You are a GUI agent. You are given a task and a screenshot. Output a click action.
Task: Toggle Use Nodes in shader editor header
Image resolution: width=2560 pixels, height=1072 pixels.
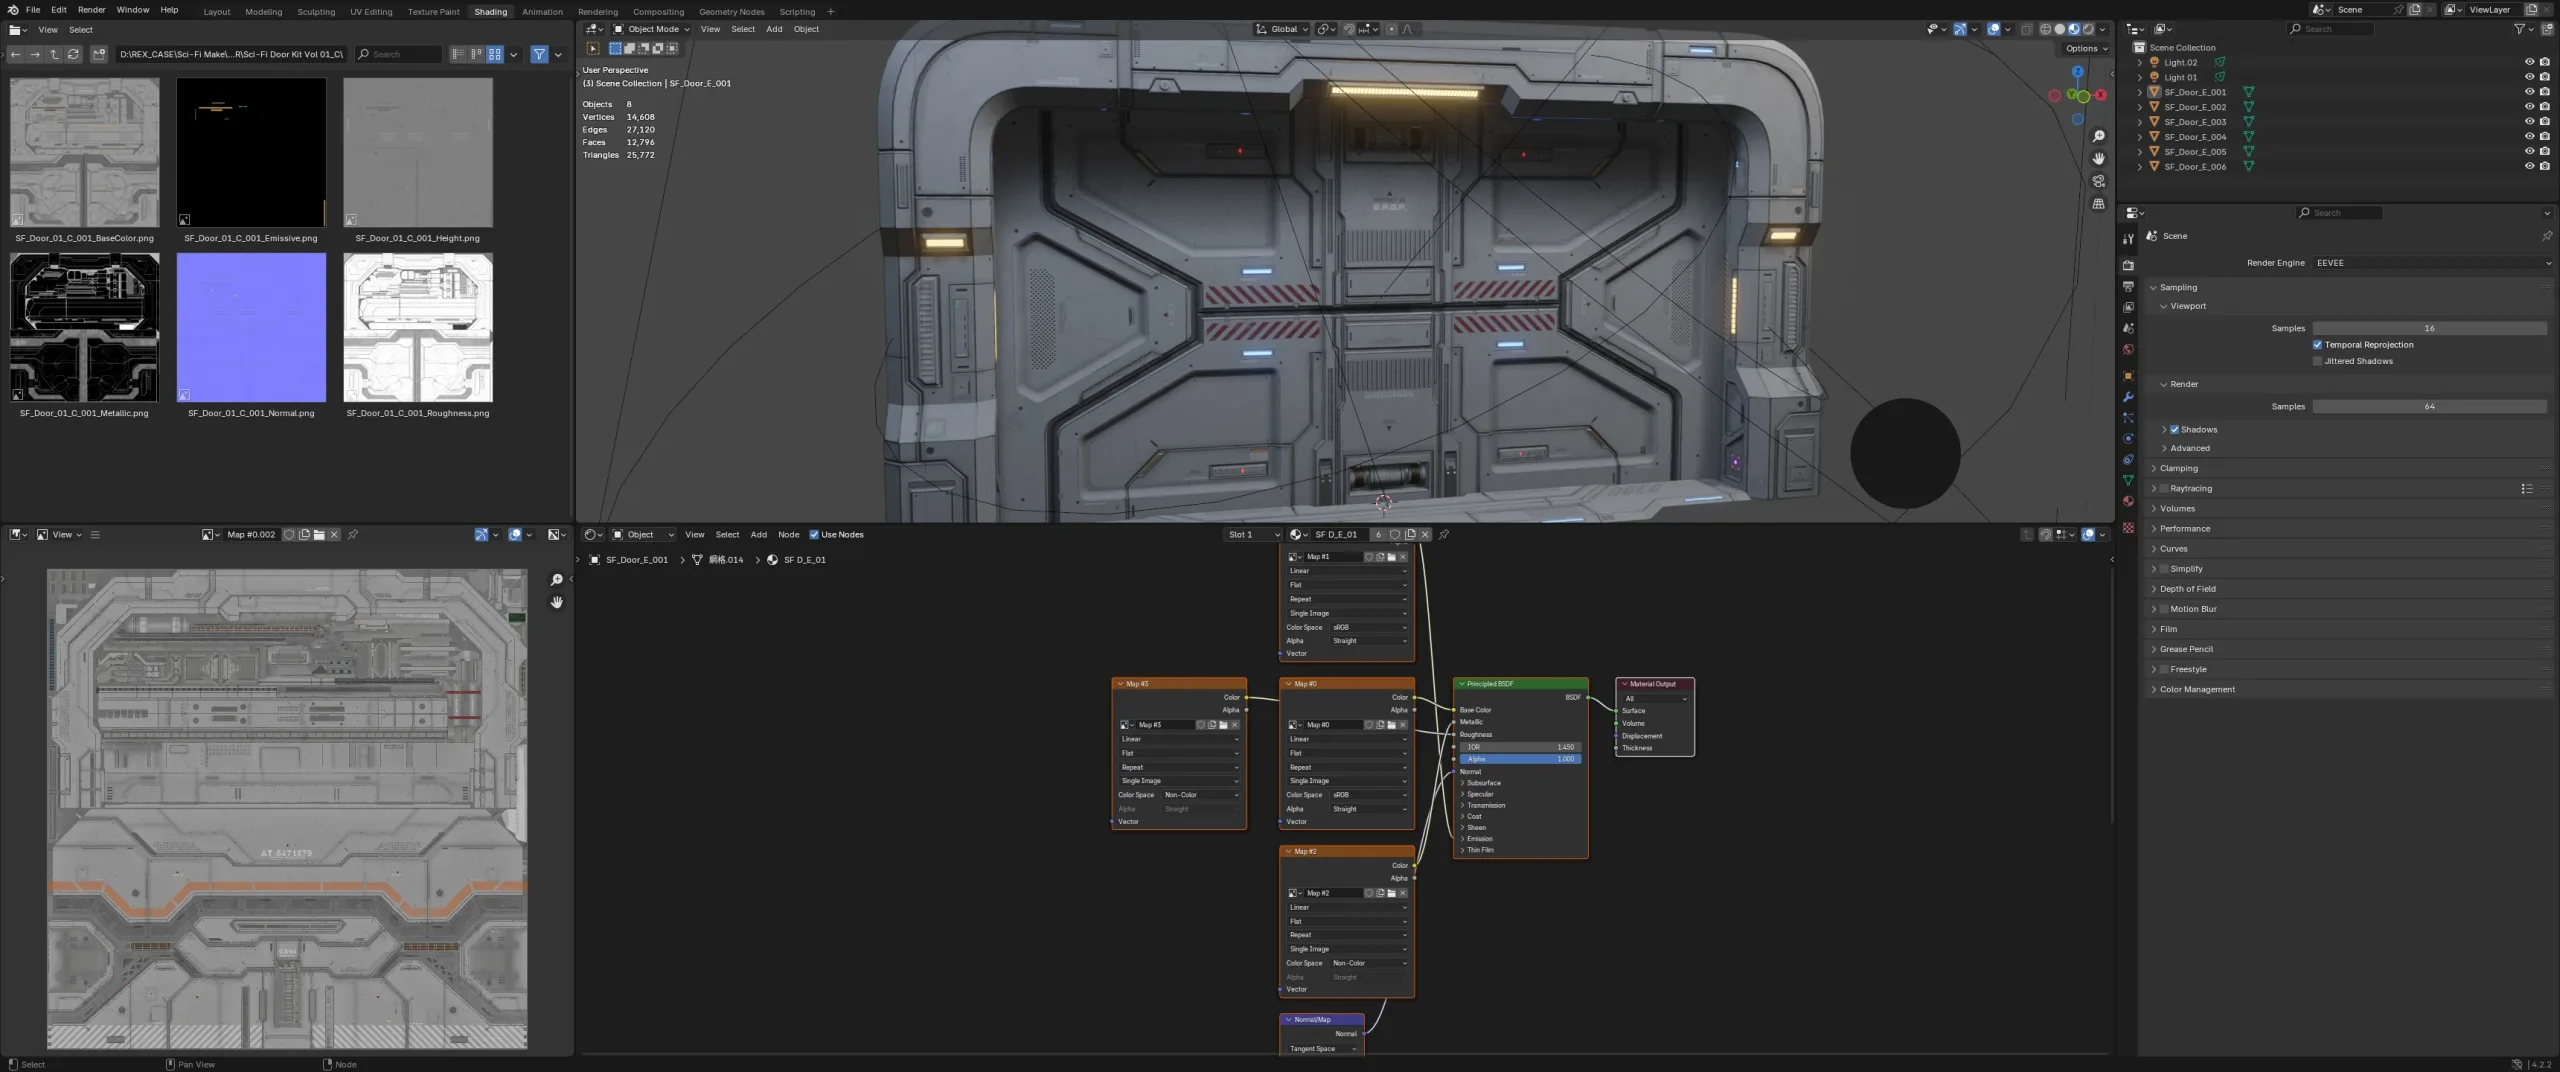pyautogui.click(x=814, y=534)
